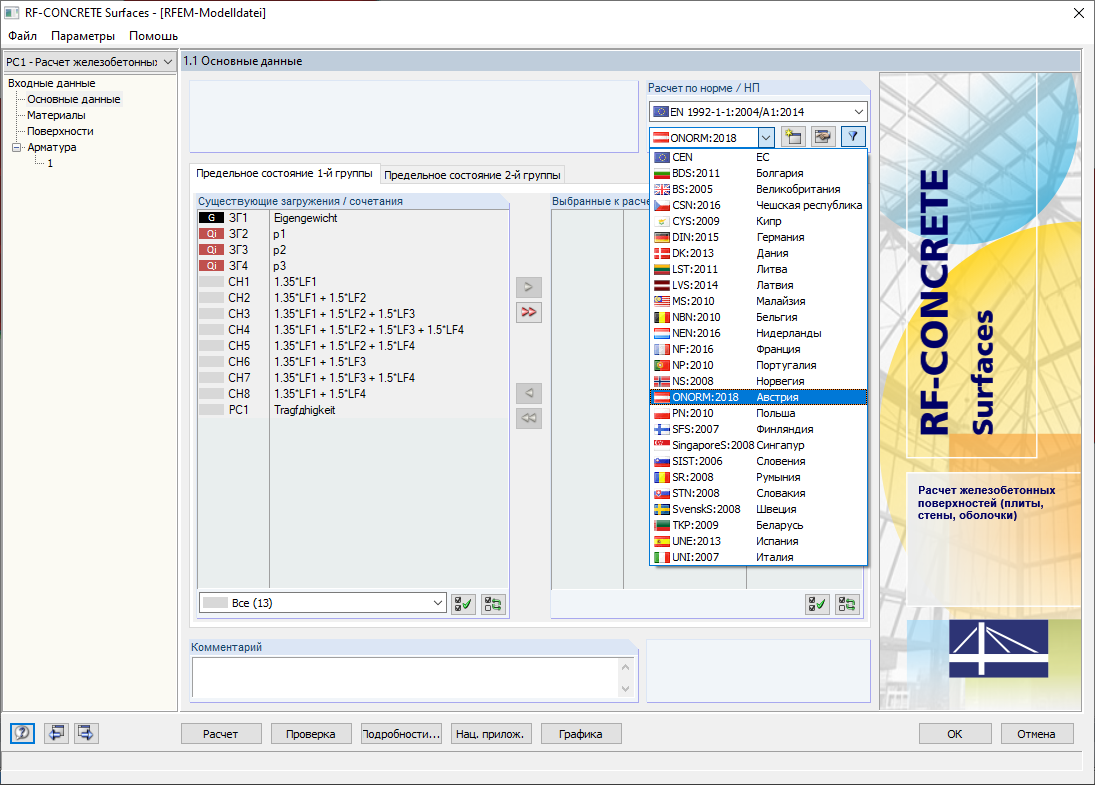Choose CSN:2016 Чешская республика annex
This screenshot has width=1095, height=785.
click(x=758, y=205)
